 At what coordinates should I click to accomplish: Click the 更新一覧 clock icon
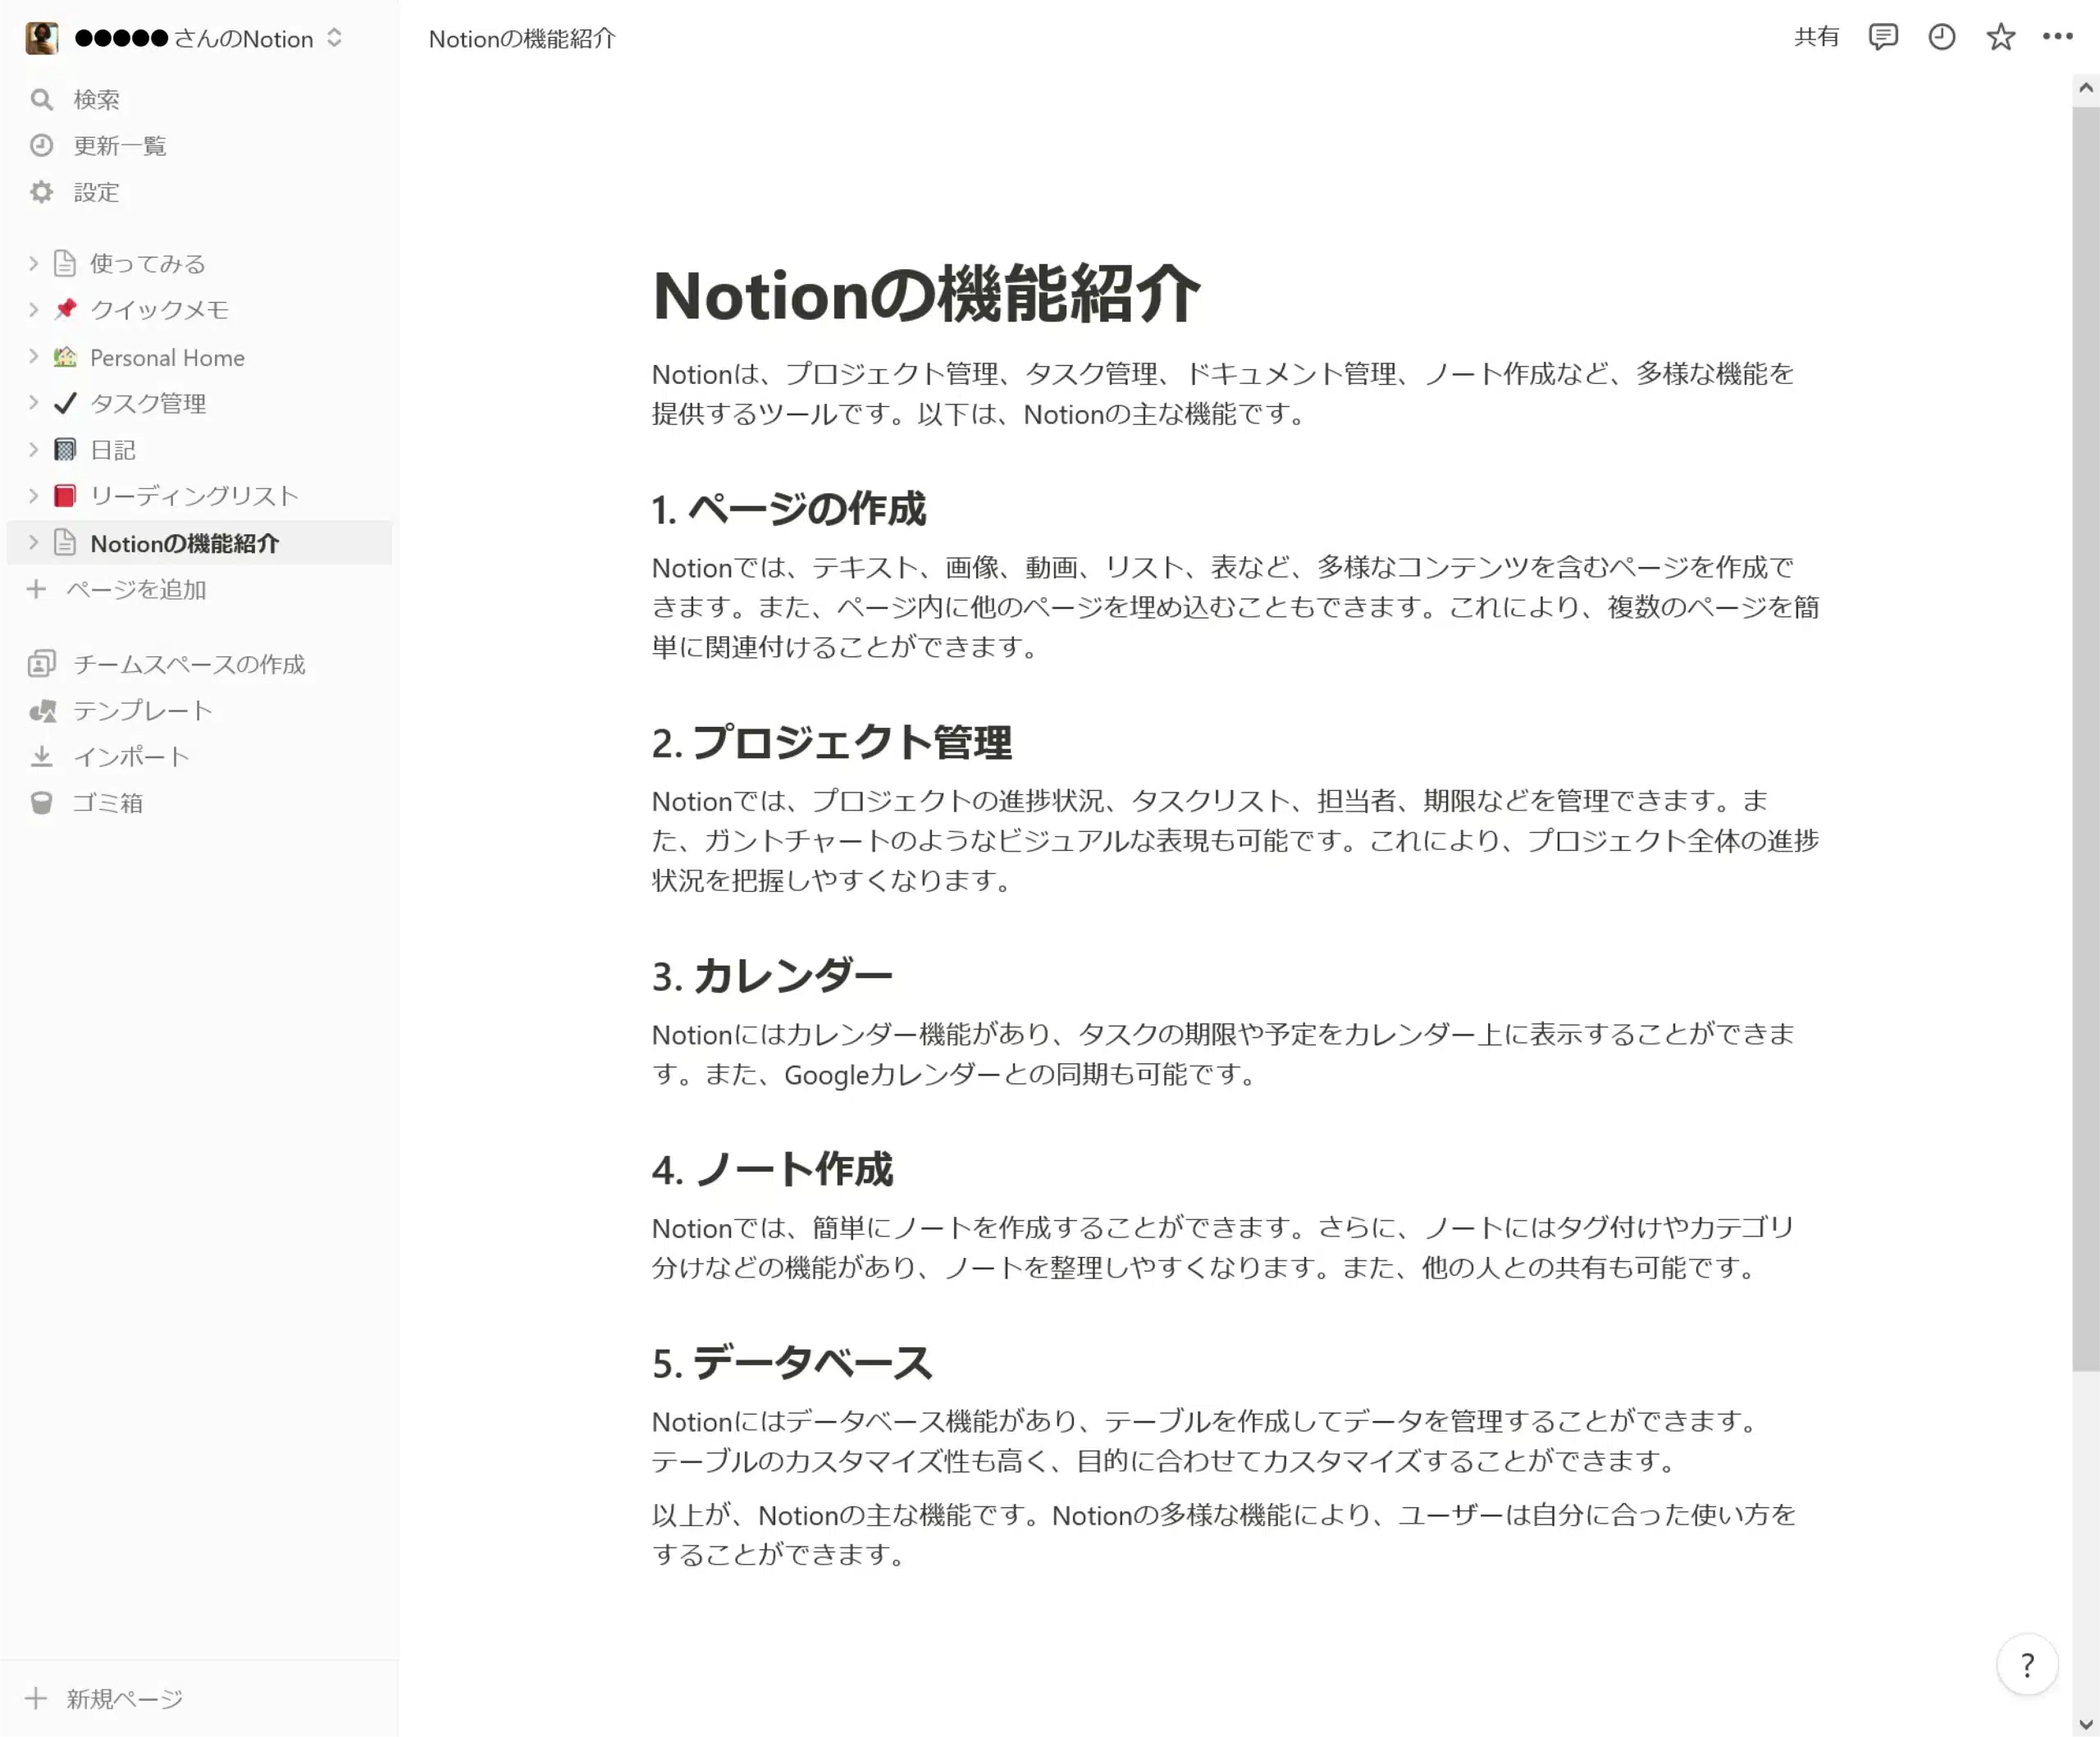[41, 145]
